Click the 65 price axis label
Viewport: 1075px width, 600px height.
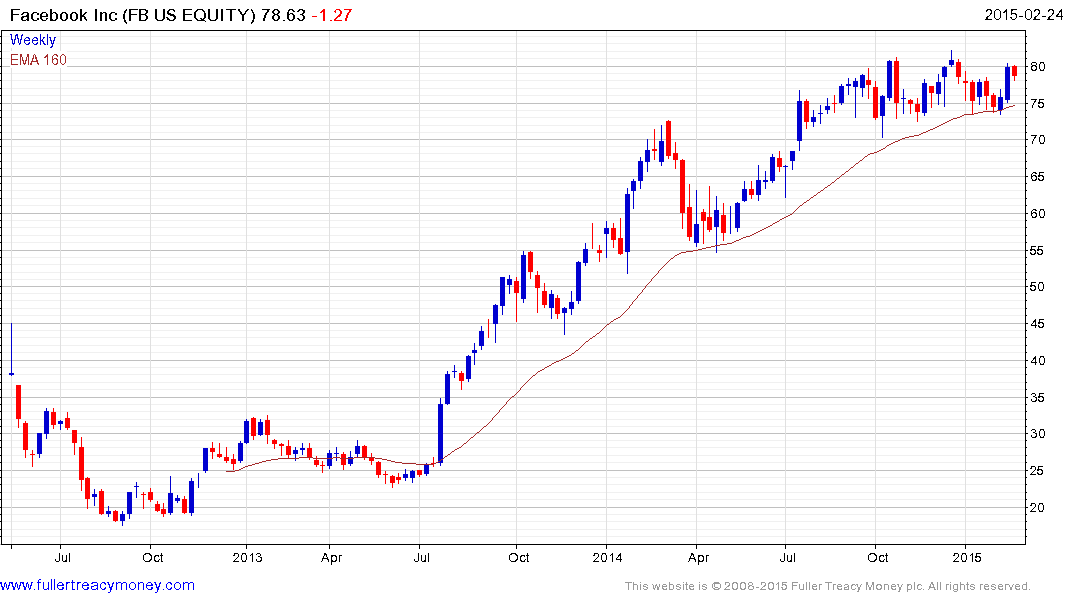(x=1037, y=177)
